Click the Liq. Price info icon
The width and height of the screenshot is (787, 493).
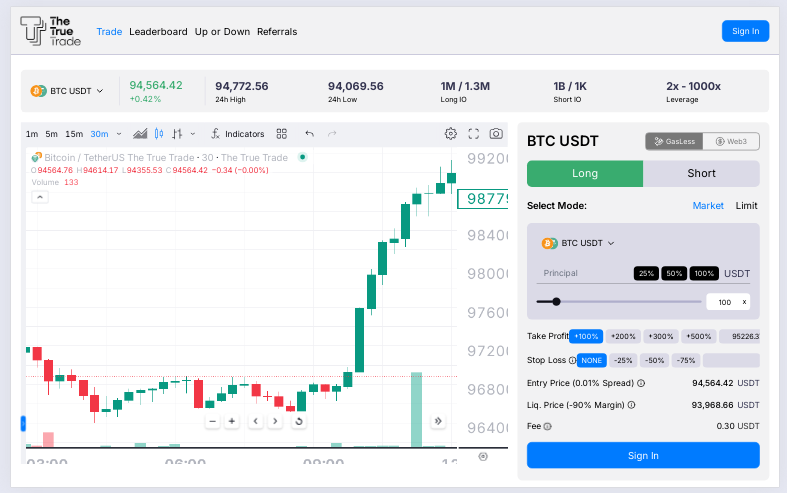coord(631,405)
